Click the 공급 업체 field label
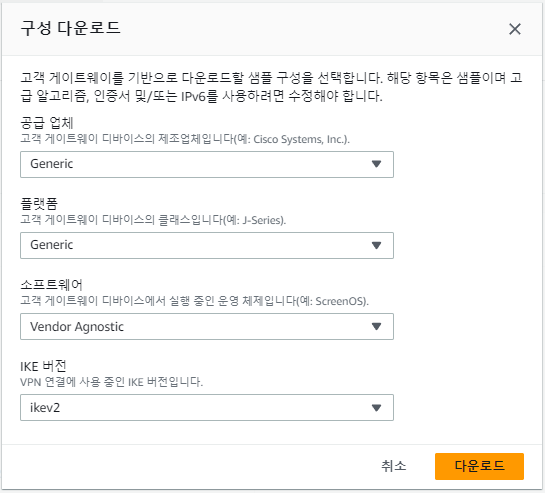 pyautogui.click(x=47, y=123)
